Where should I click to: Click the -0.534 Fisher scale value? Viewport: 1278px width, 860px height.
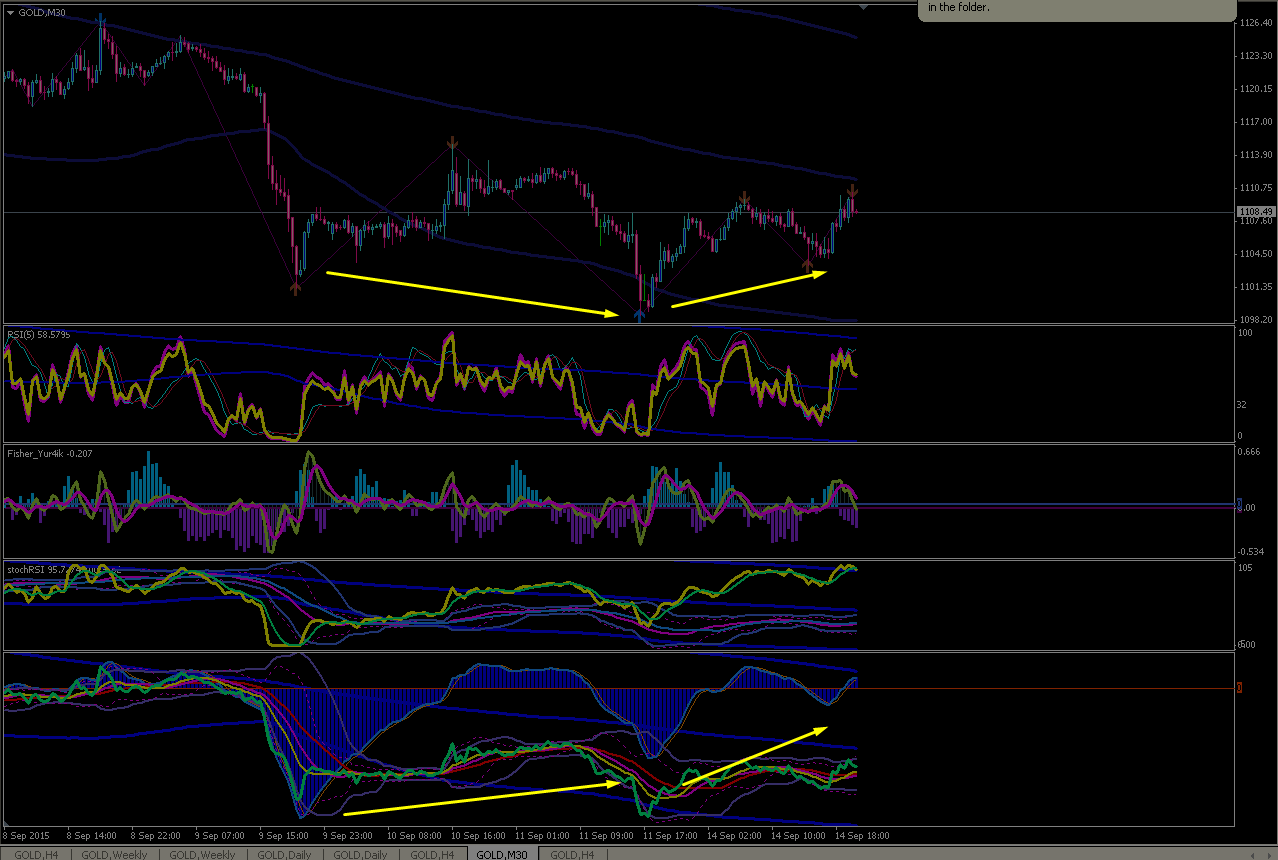(x=1253, y=551)
